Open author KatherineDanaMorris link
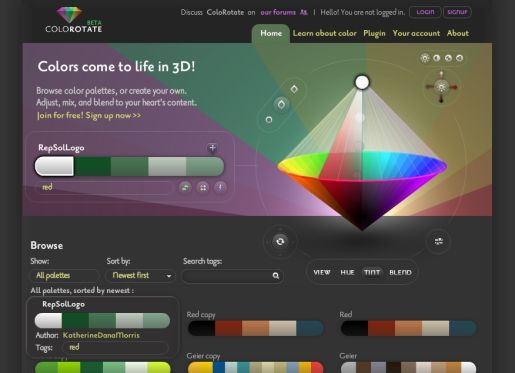This screenshot has height=373, width=515. coord(101,335)
